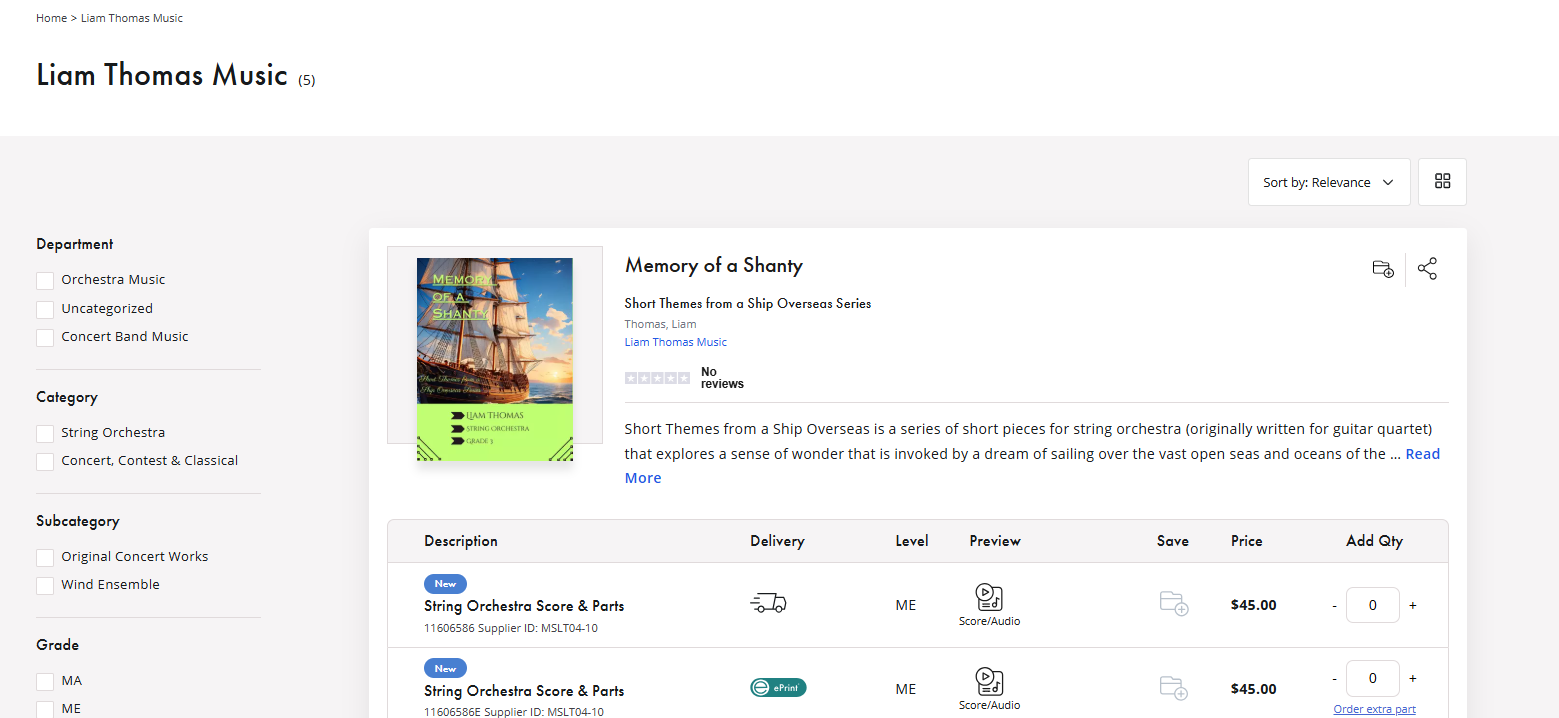The image size is (1559, 718).
Task: Enable the String Orchestra category filter
Action: pos(45,434)
